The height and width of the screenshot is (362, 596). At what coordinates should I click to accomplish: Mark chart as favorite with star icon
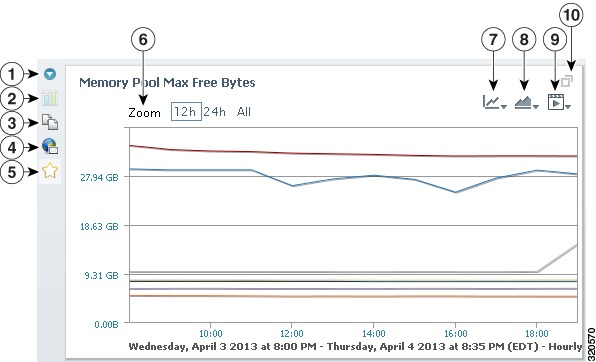click(x=50, y=171)
